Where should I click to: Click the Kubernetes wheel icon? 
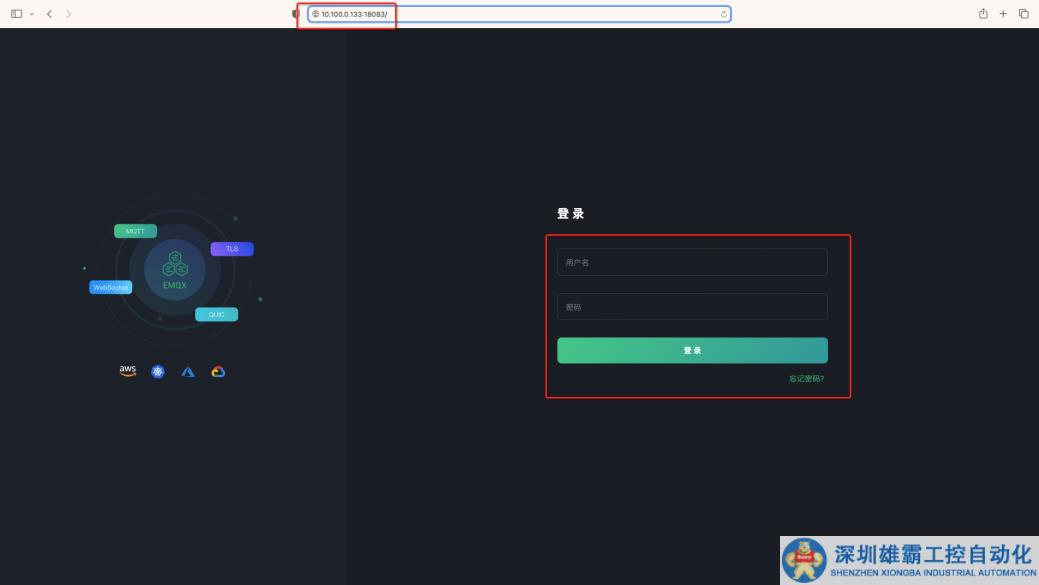coord(158,372)
